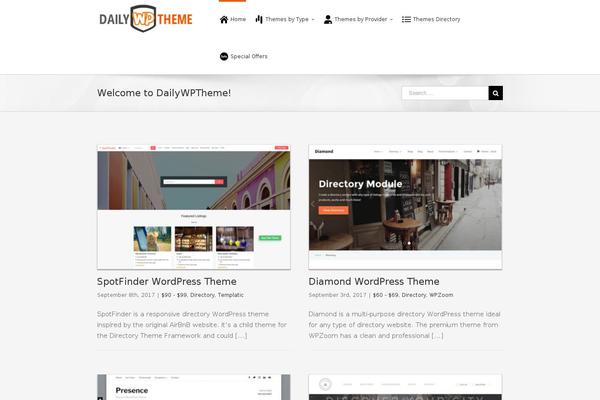Open the Themes by Provider menu

pos(358,19)
